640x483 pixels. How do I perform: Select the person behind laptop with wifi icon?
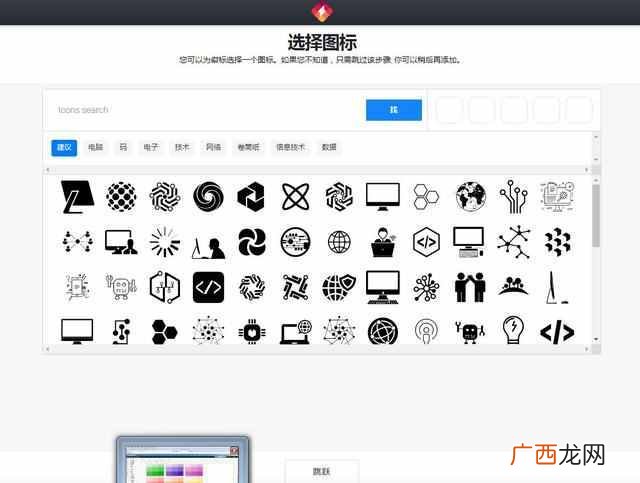coord(382,242)
